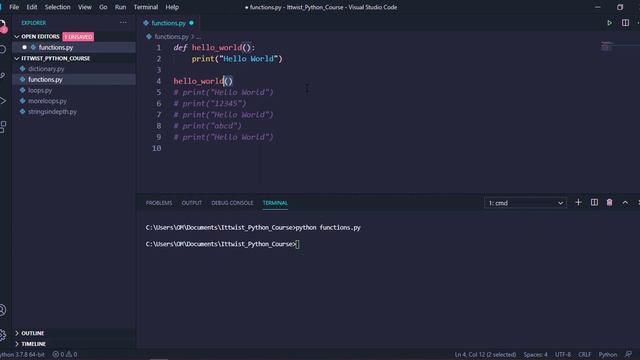The image size is (640, 360).
Task: Open the Terminal menu
Action: (x=146, y=7)
